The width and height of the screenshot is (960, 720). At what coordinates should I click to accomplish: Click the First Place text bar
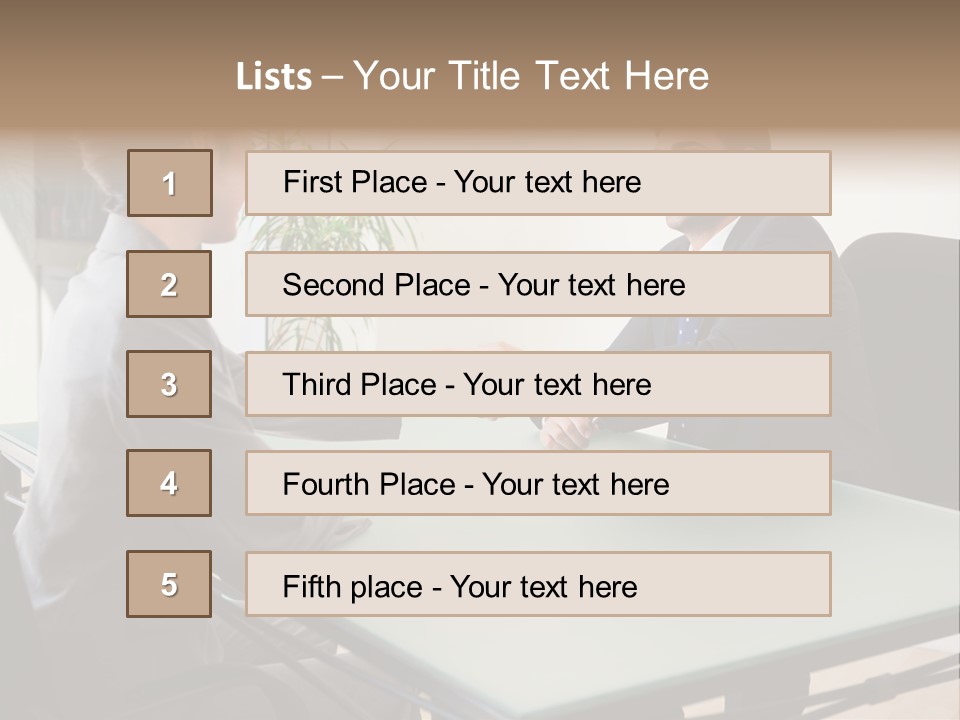[x=538, y=183]
